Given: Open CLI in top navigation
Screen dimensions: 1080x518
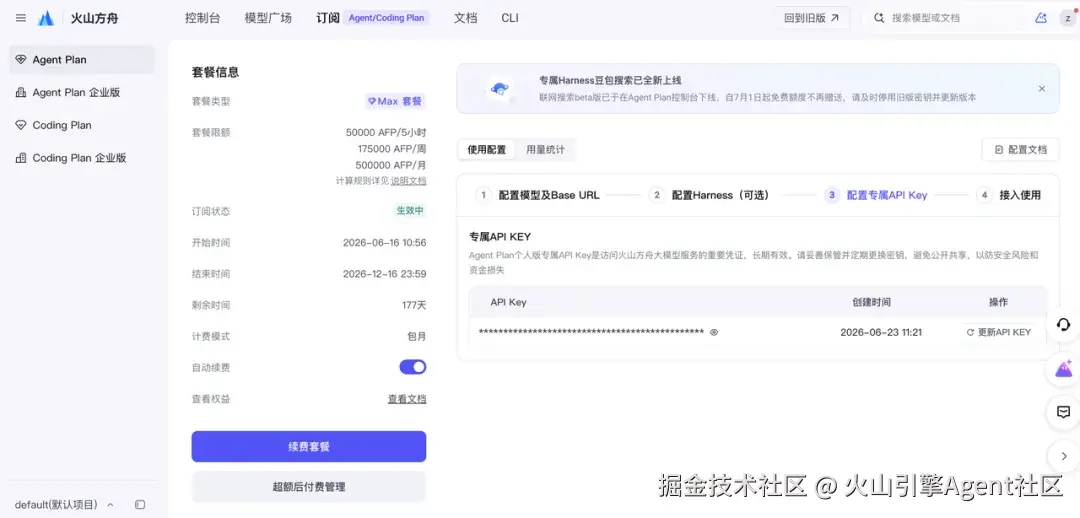Looking at the screenshot, I should point(510,18).
